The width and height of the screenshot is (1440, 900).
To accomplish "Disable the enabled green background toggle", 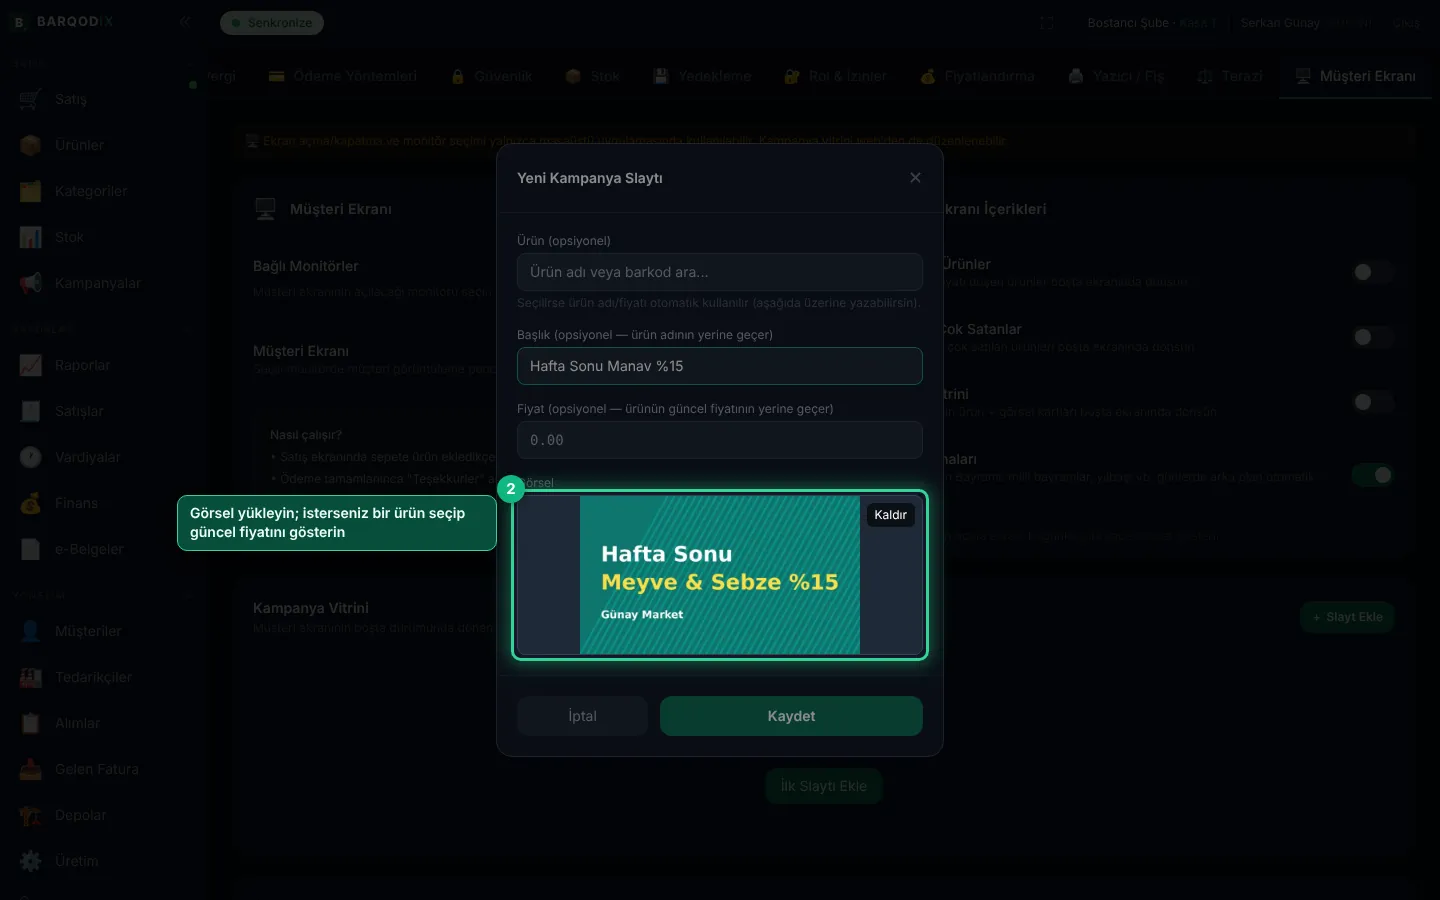I will point(1372,475).
